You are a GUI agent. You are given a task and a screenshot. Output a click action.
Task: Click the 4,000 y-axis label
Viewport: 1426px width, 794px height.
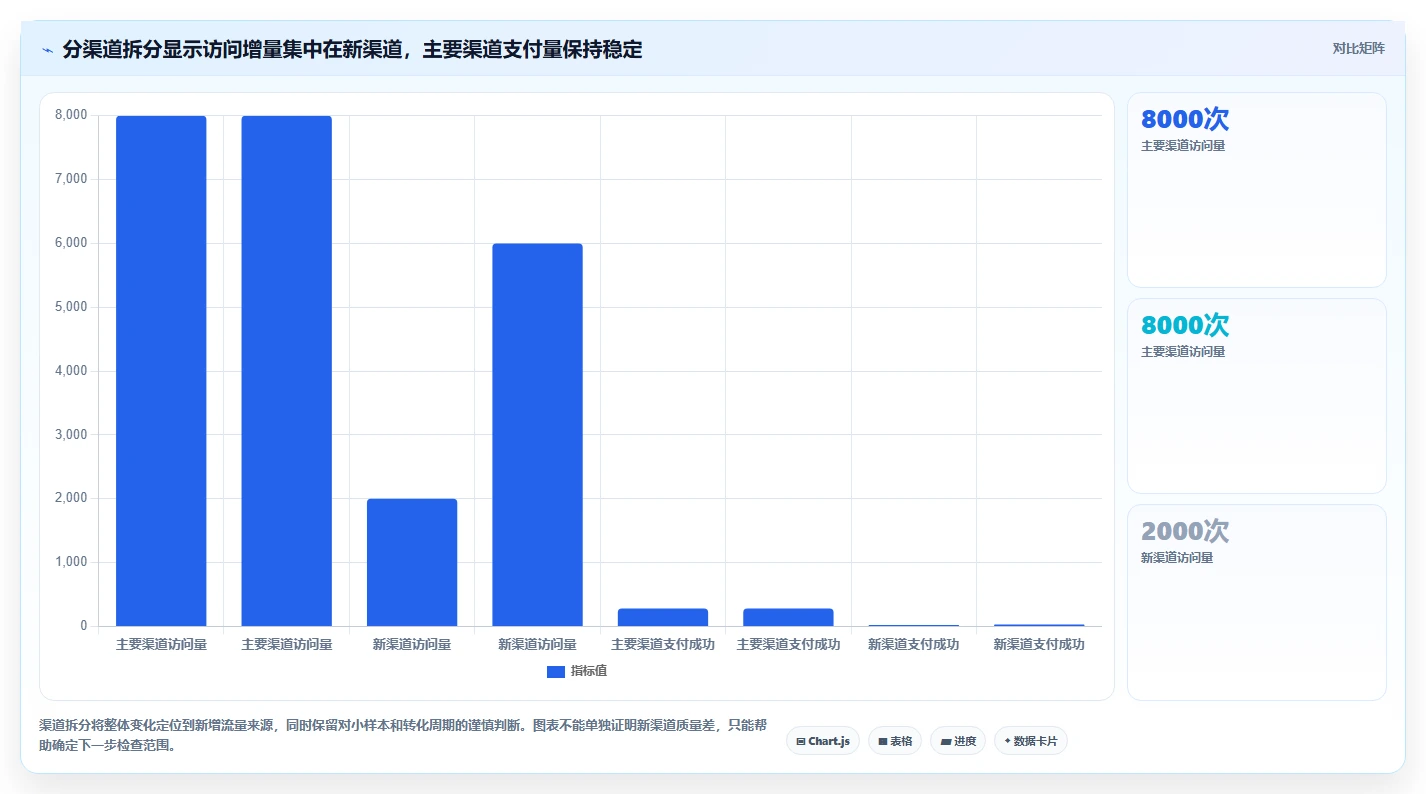[x=71, y=371]
